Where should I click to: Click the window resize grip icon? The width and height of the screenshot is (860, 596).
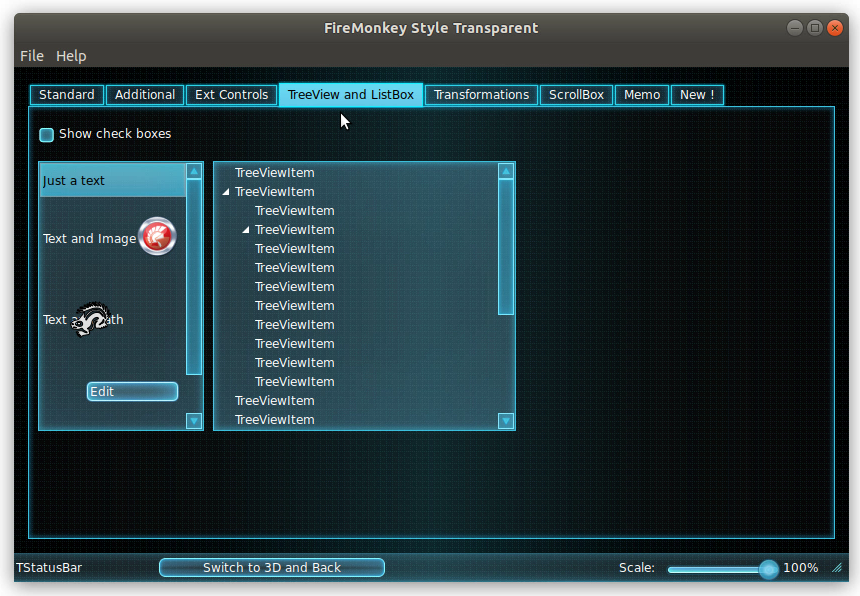(837, 568)
